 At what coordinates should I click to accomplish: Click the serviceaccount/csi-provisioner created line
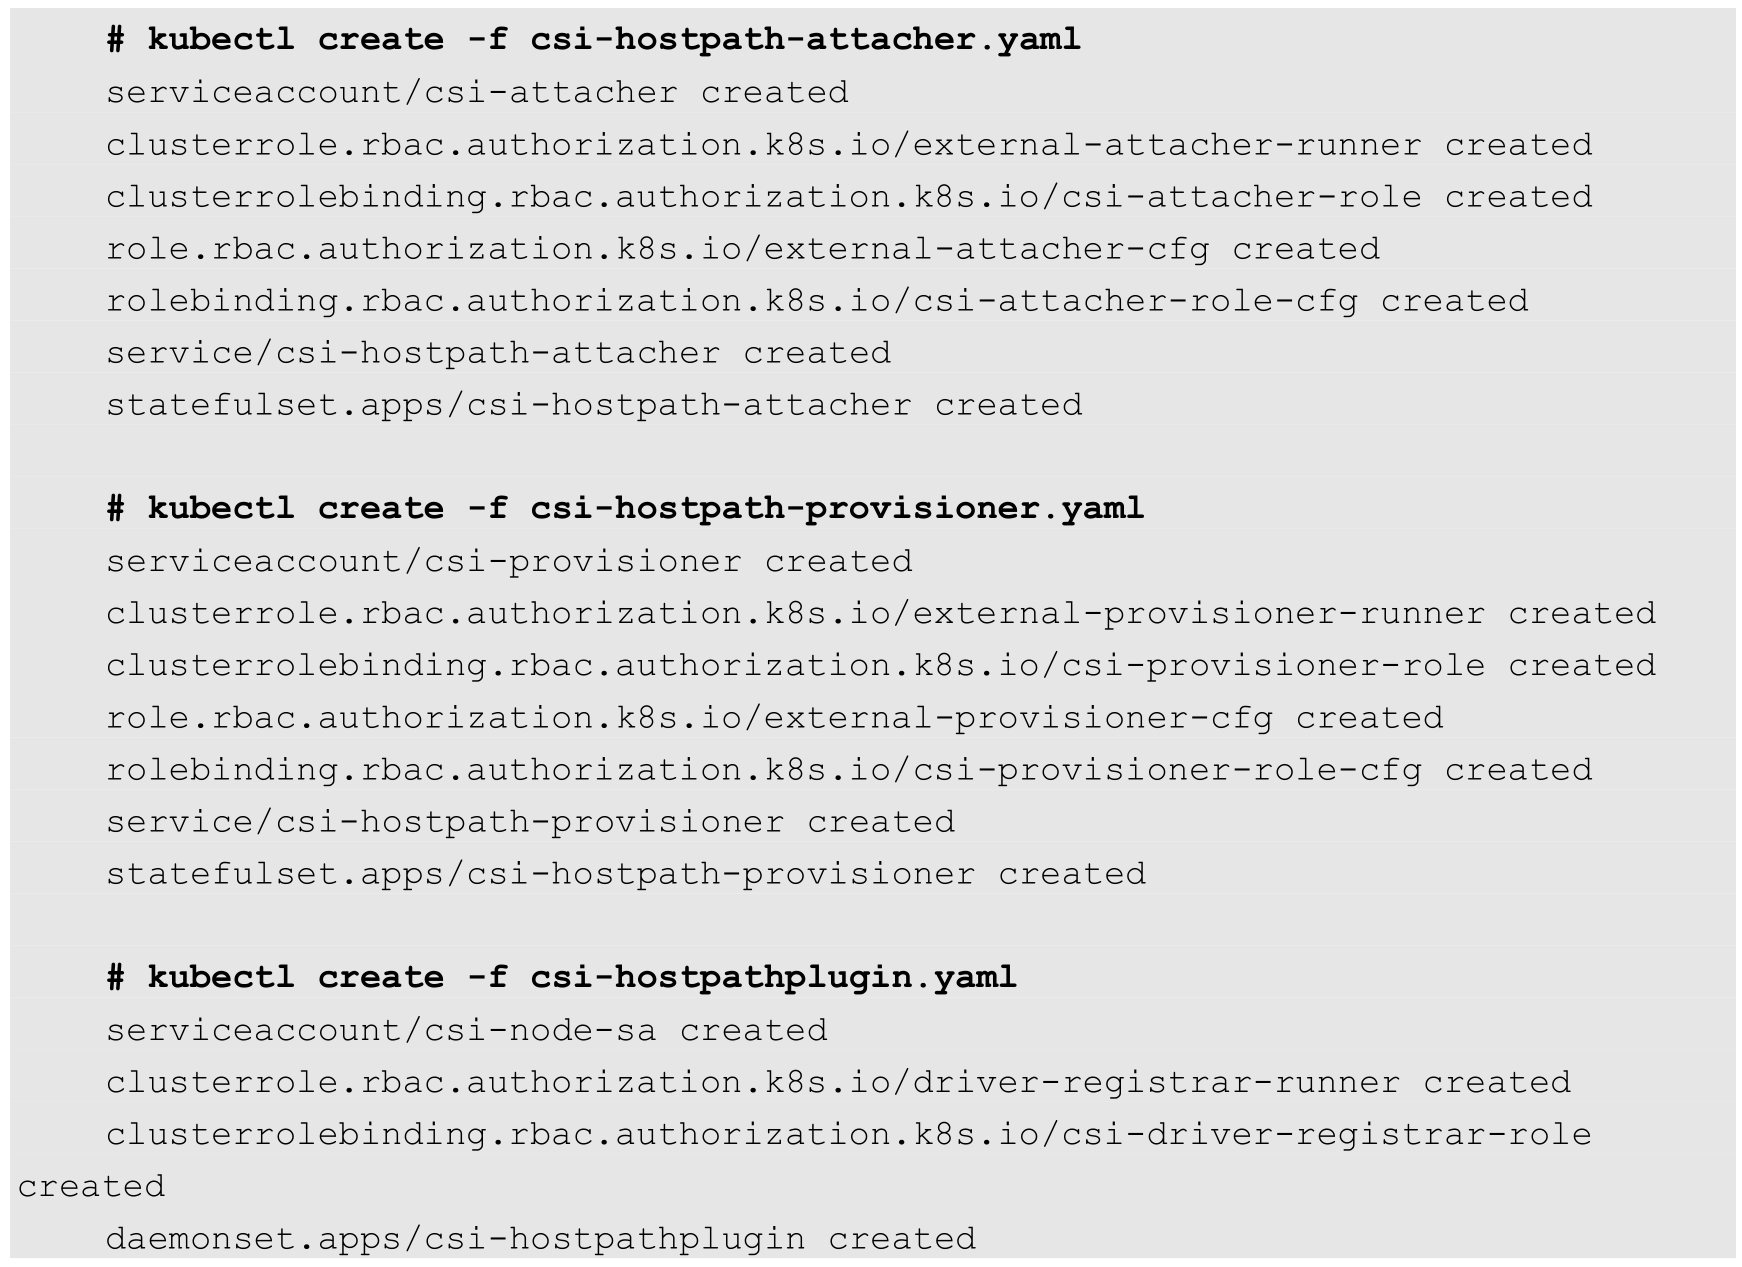tap(509, 562)
